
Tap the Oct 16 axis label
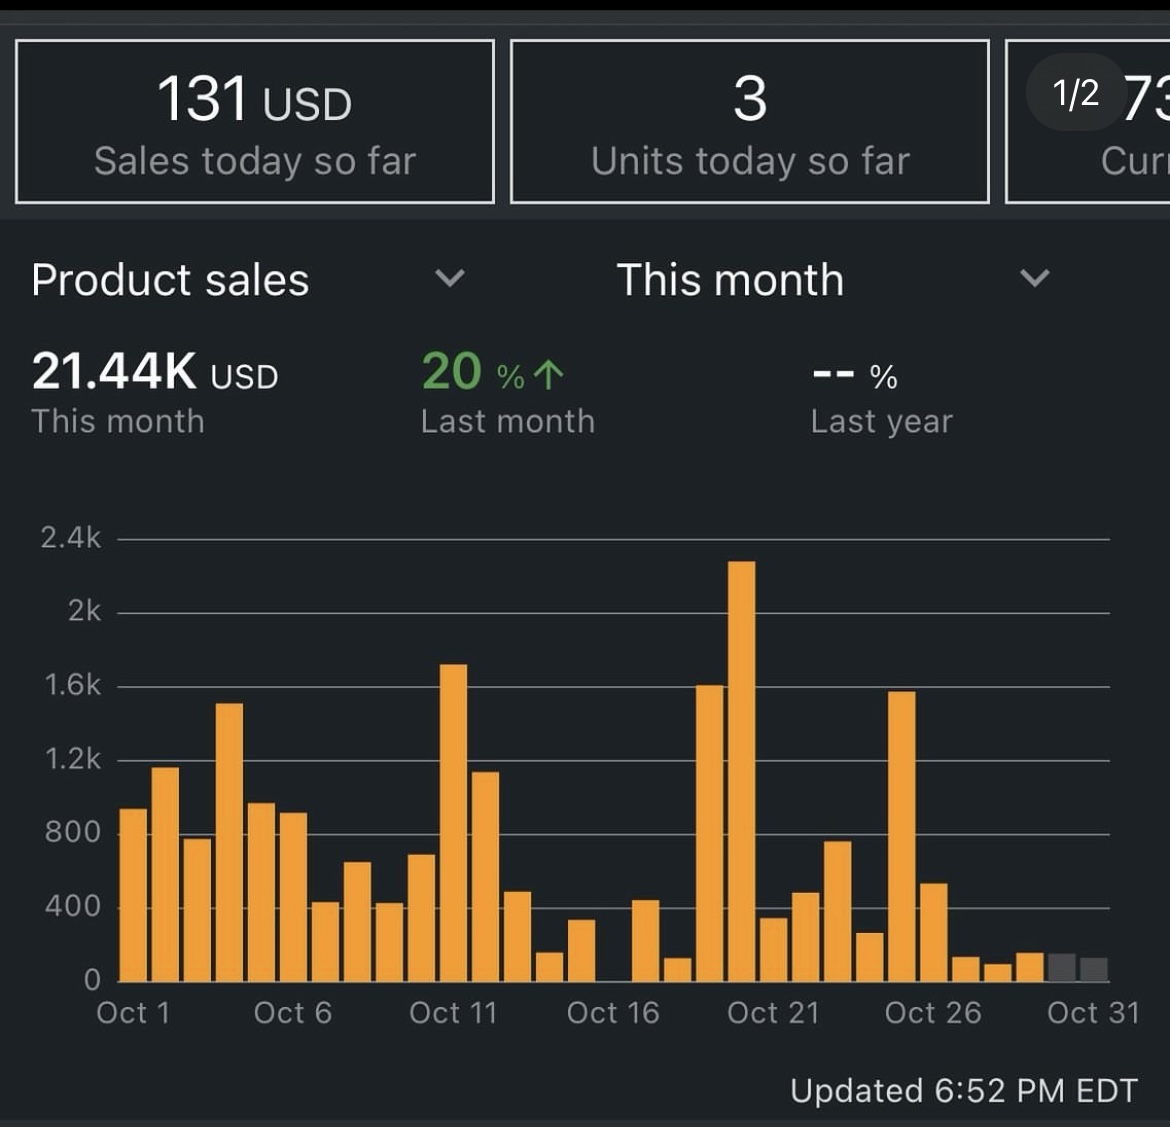(613, 1013)
